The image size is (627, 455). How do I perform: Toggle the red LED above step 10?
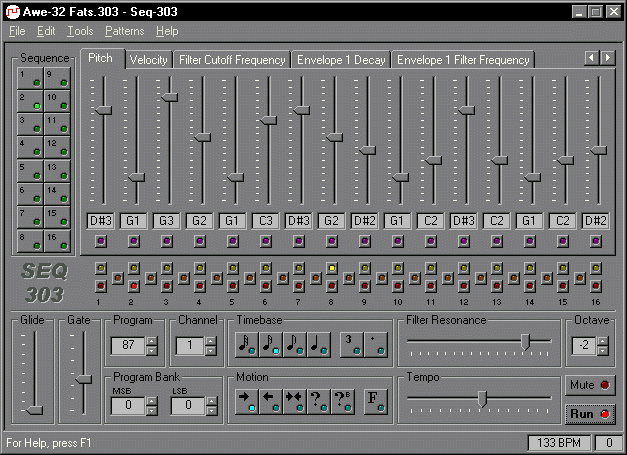pyautogui.click(x=397, y=286)
